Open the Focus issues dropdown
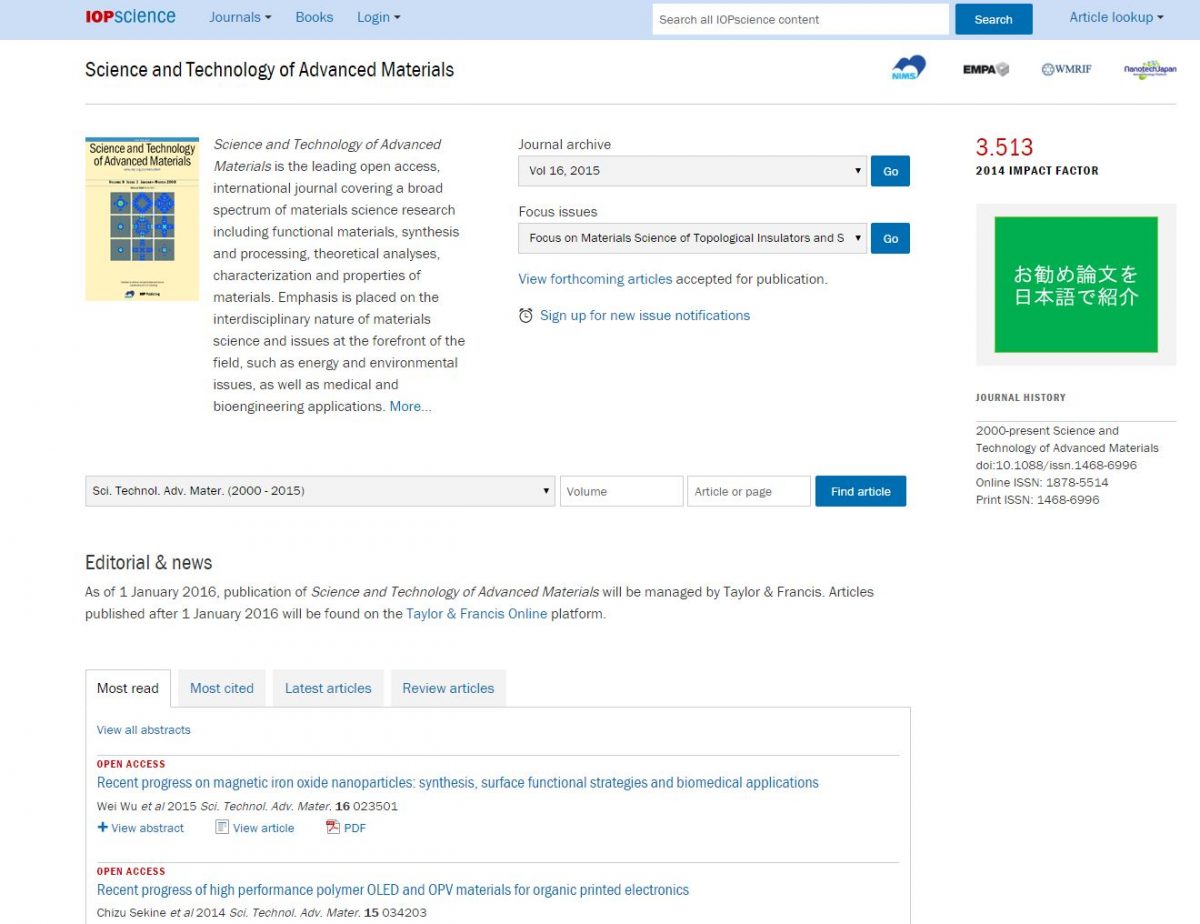The image size is (1200, 924). (x=692, y=238)
